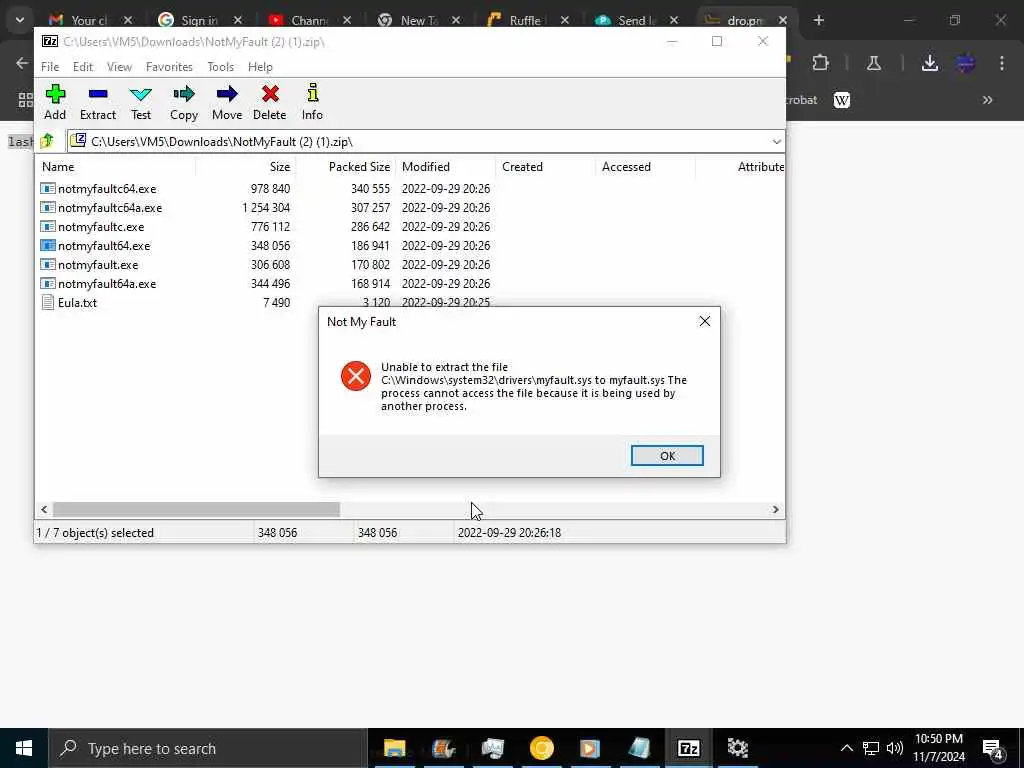Expand the address path dropdown
The image size is (1024, 768).
click(x=776, y=142)
